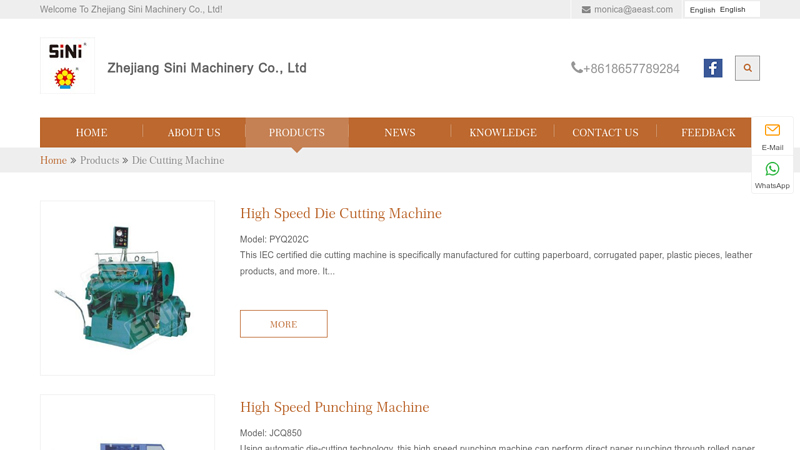Select the PRODUCTS menu item
The height and width of the screenshot is (450, 800).
click(297, 133)
